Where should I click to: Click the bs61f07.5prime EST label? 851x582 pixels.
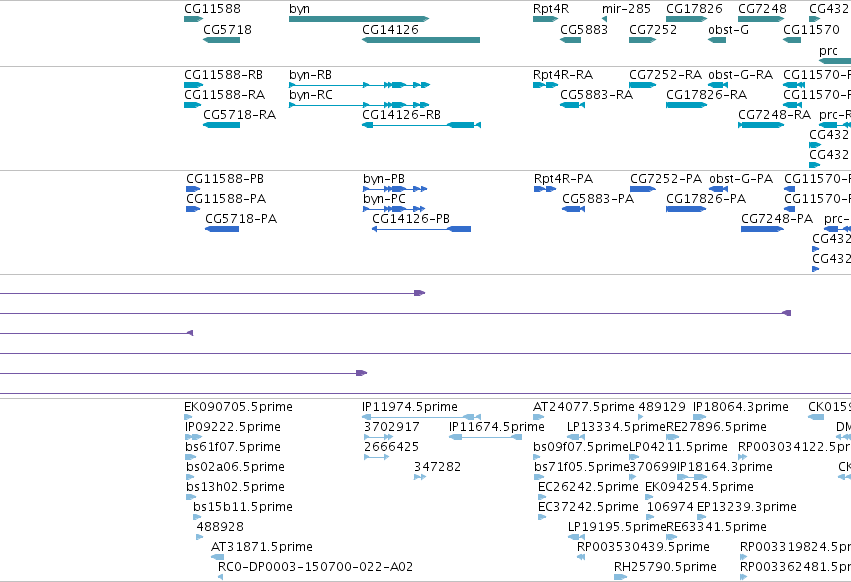(x=233, y=447)
